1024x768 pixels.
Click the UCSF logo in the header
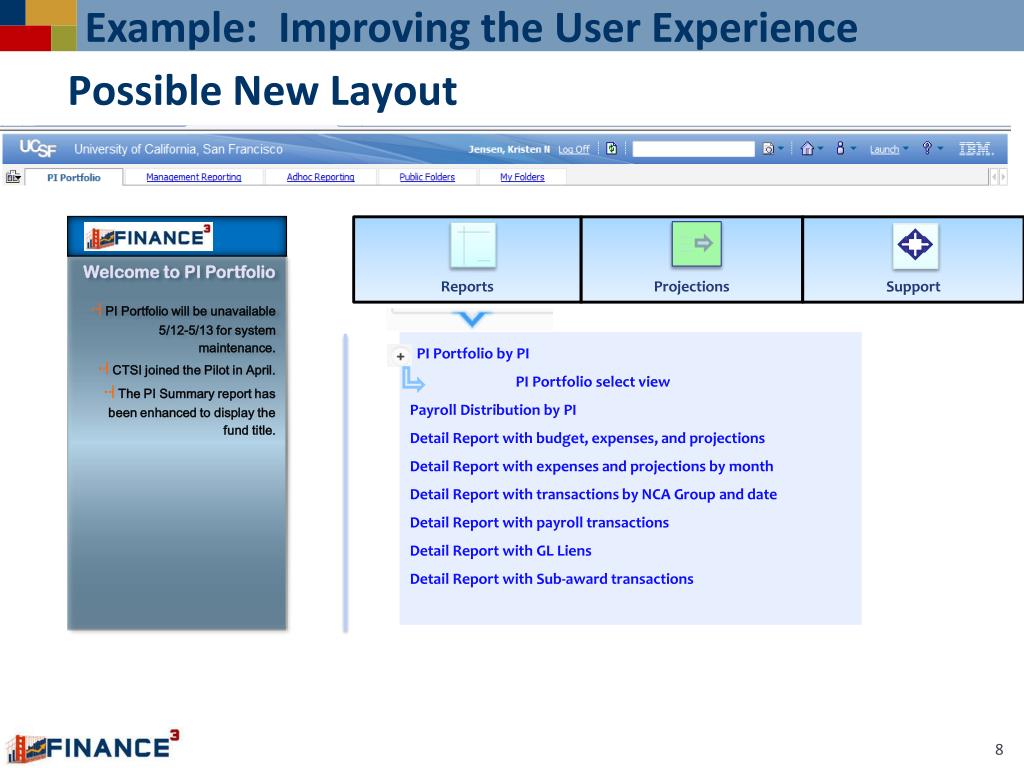pos(38,148)
